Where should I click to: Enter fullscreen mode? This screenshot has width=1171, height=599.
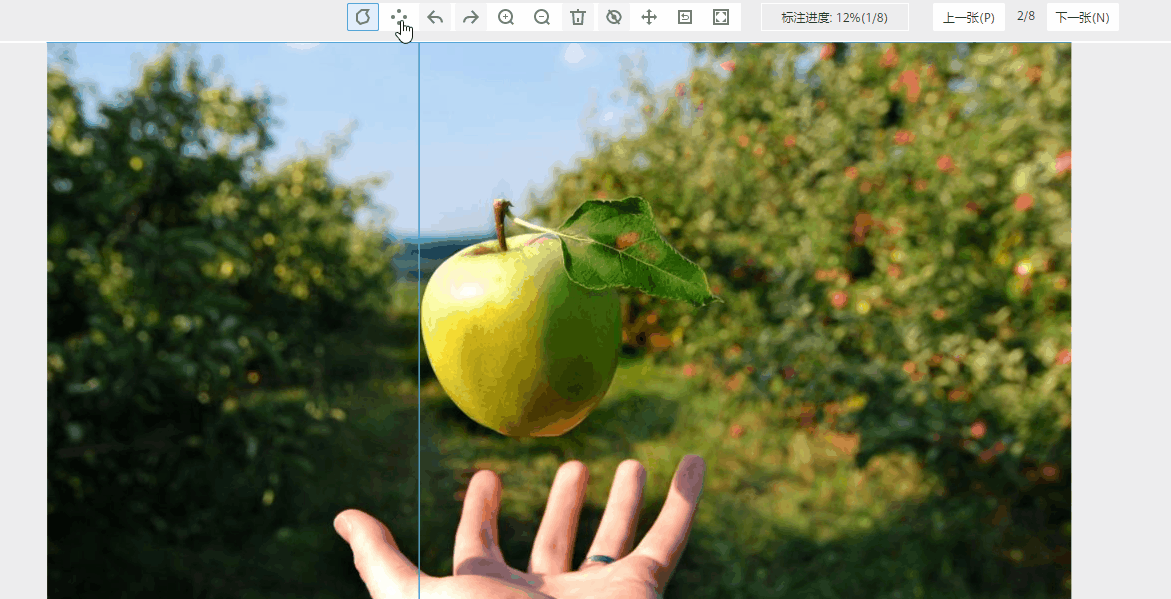tap(721, 17)
